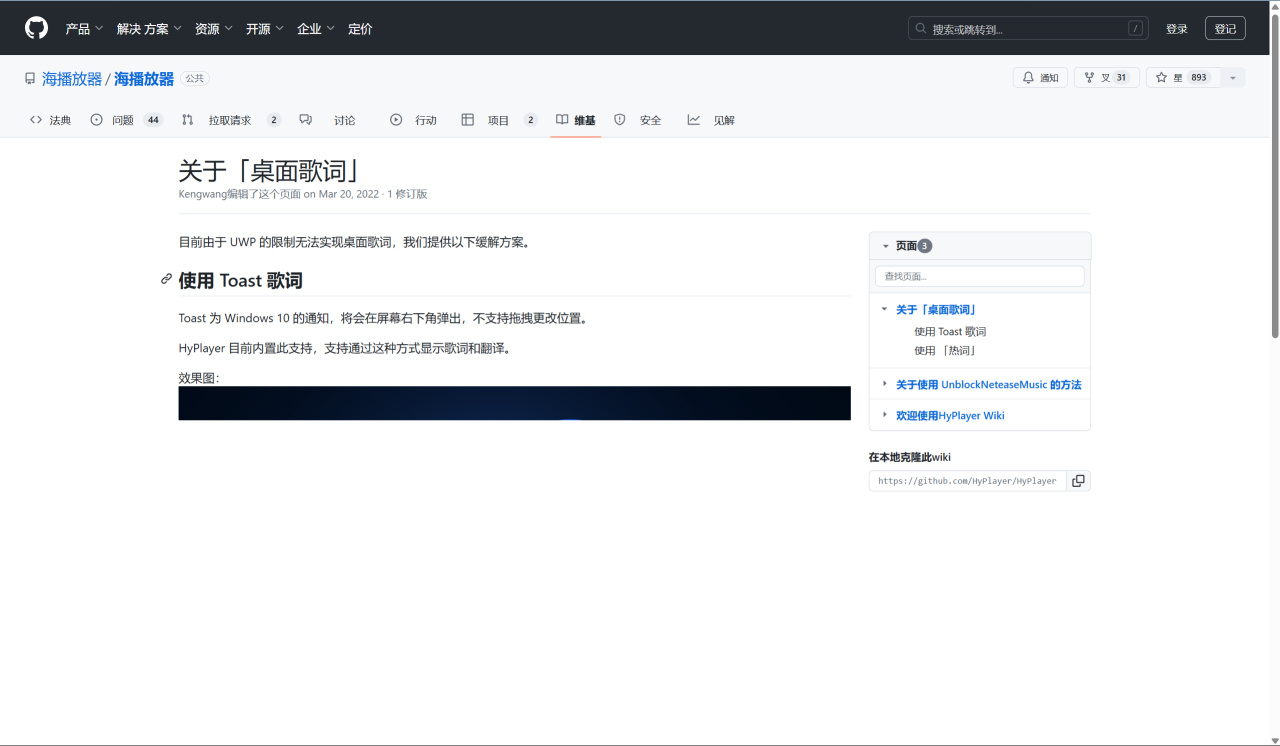Screen dimensions: 1280x746
Task: Click the 查找页面 filter field
Action: [x=980, y=276]
